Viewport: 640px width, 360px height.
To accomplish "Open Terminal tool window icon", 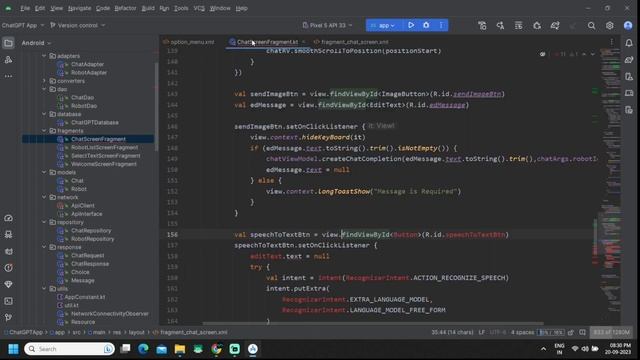I will pos(8,301).
